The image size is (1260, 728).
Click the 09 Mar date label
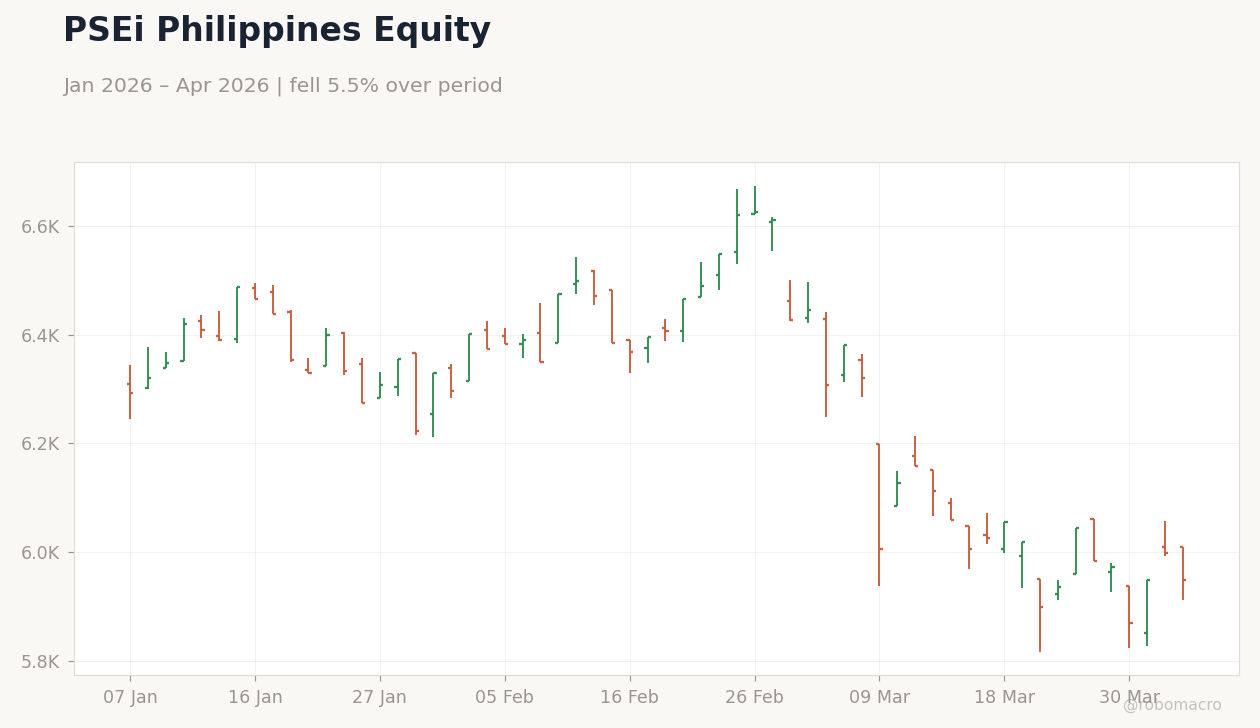(x=879, y=698)
